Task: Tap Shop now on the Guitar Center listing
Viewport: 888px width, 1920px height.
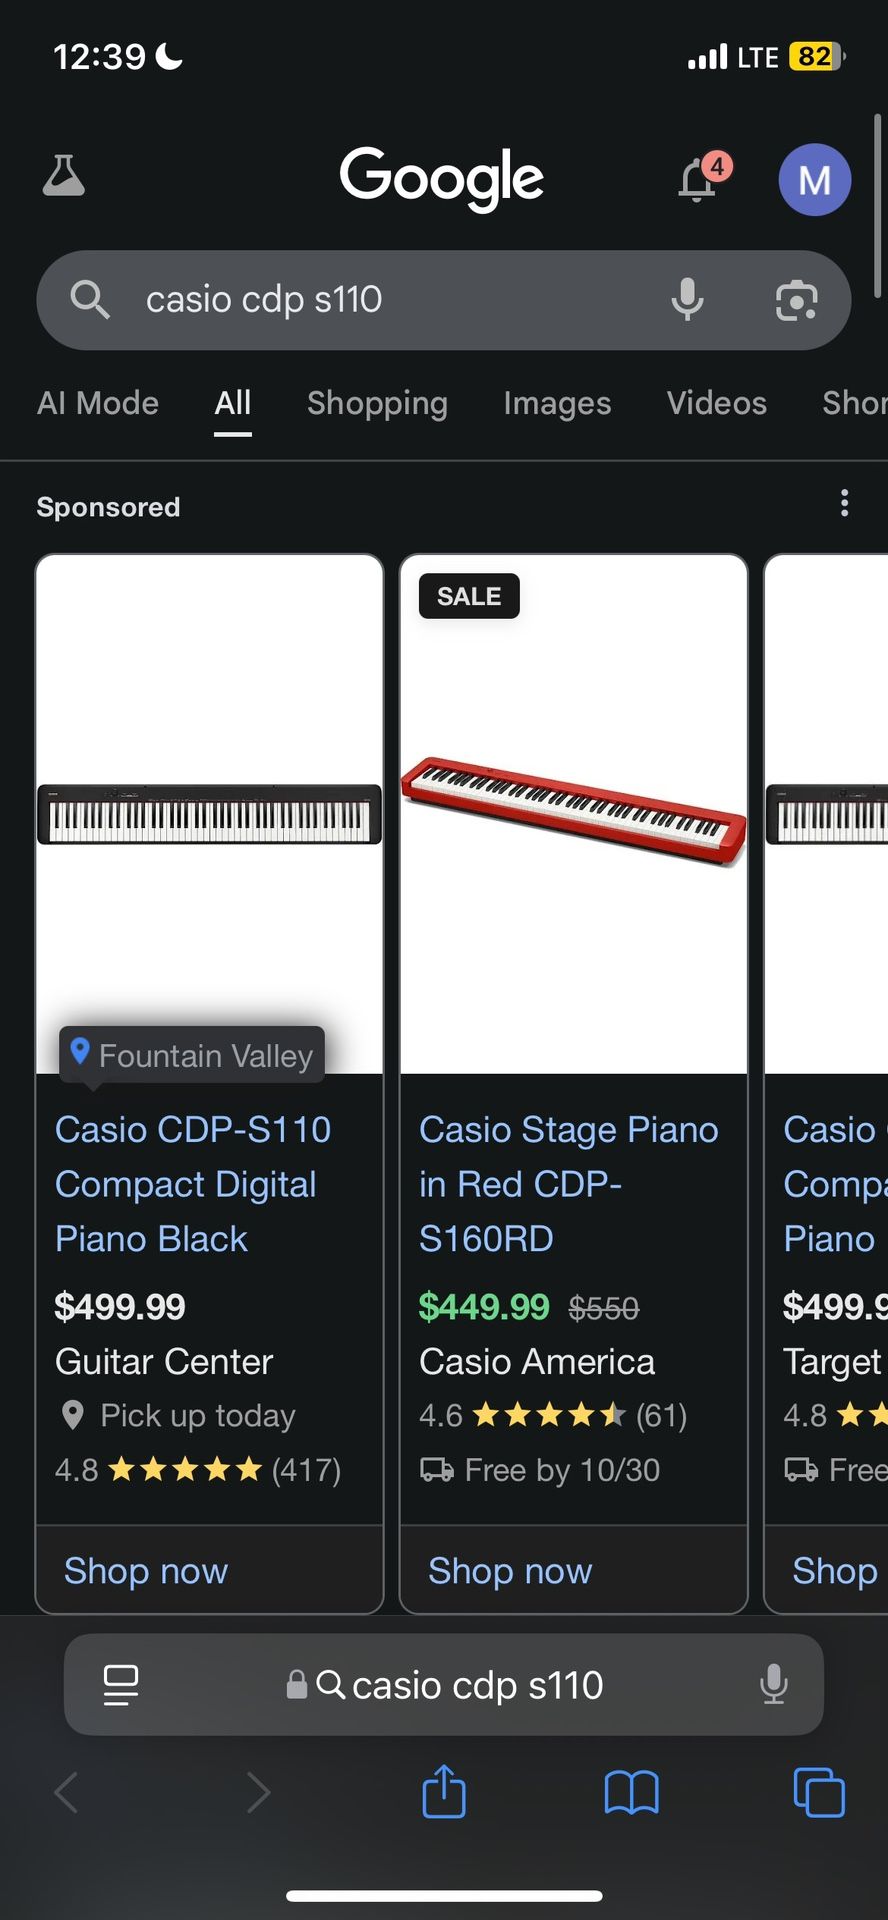Action: [x=145, y=1572]
